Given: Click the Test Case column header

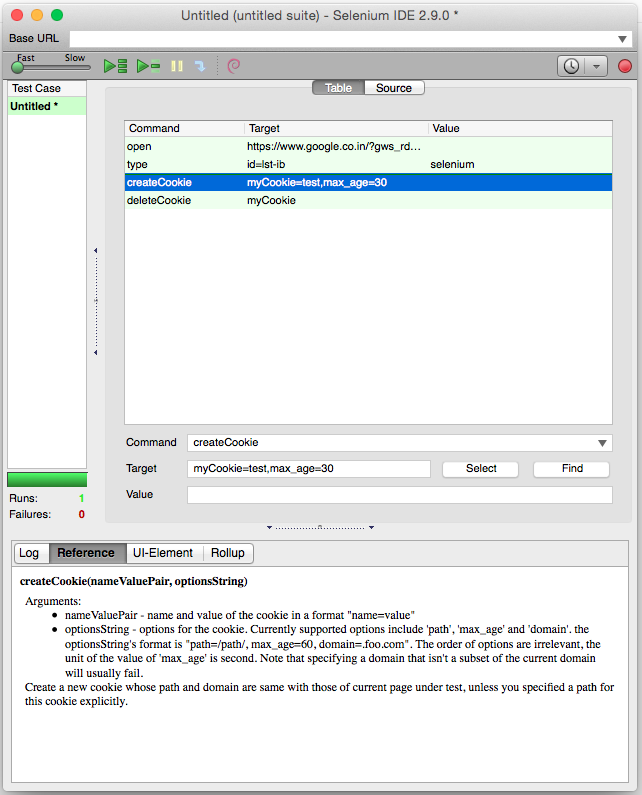Looking at the screenshot, I should (x=47, y=88).
